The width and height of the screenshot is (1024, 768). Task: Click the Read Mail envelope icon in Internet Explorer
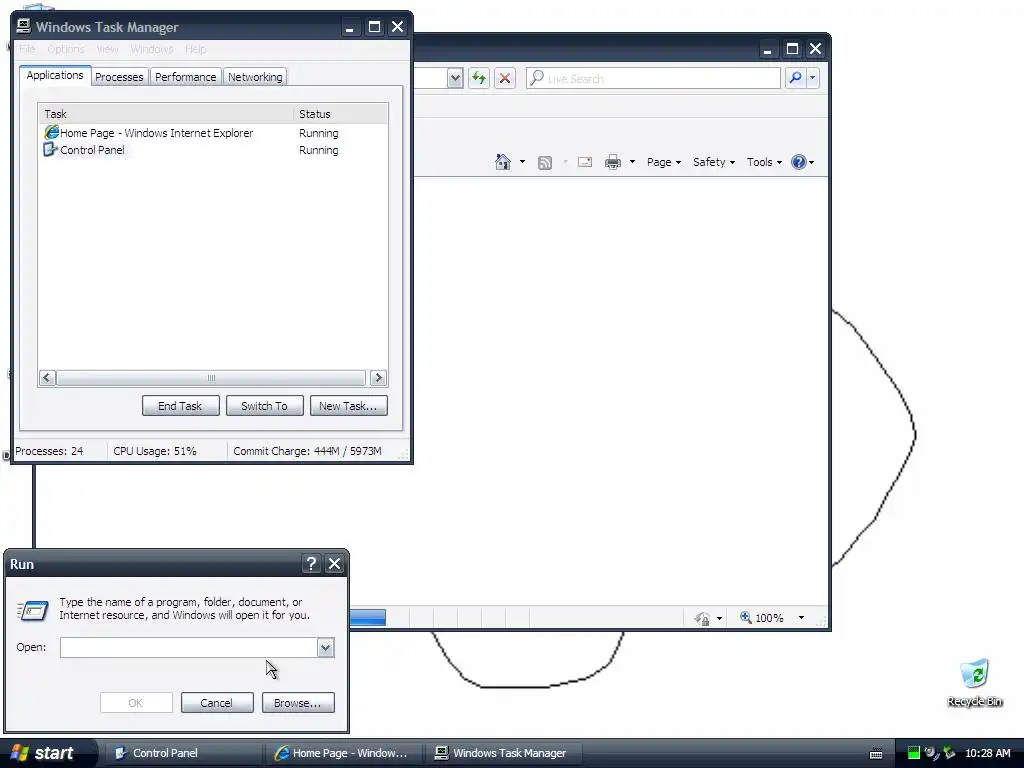coord(585,162)
